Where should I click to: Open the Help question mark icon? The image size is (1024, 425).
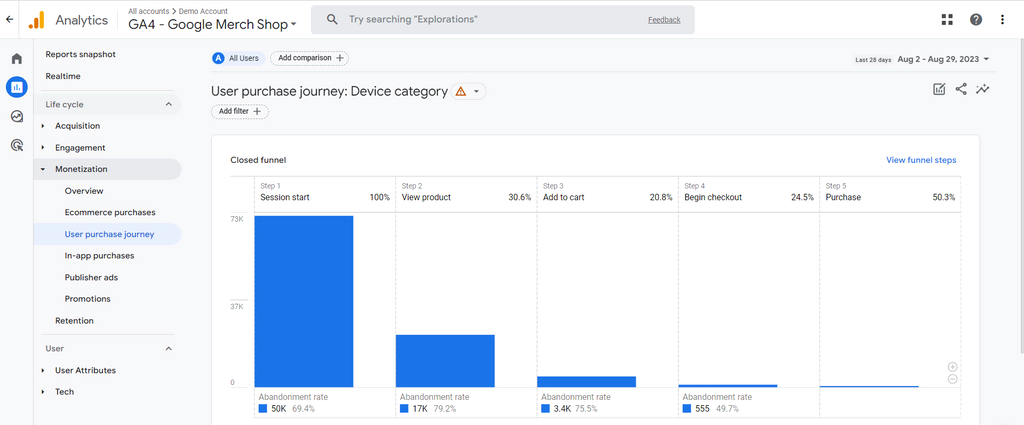point(976,20)
